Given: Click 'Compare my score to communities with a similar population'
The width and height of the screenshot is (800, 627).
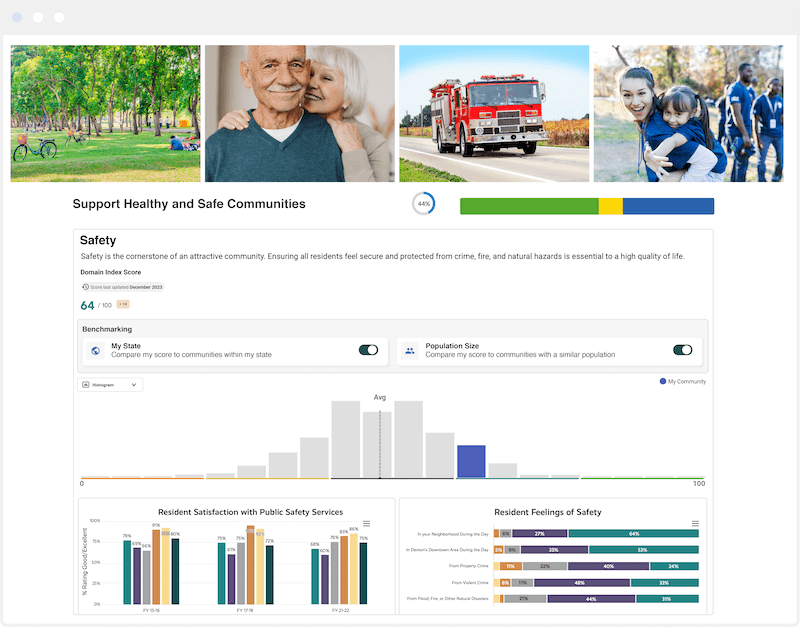Looking at the screenshot, I should tap(520, 355).
